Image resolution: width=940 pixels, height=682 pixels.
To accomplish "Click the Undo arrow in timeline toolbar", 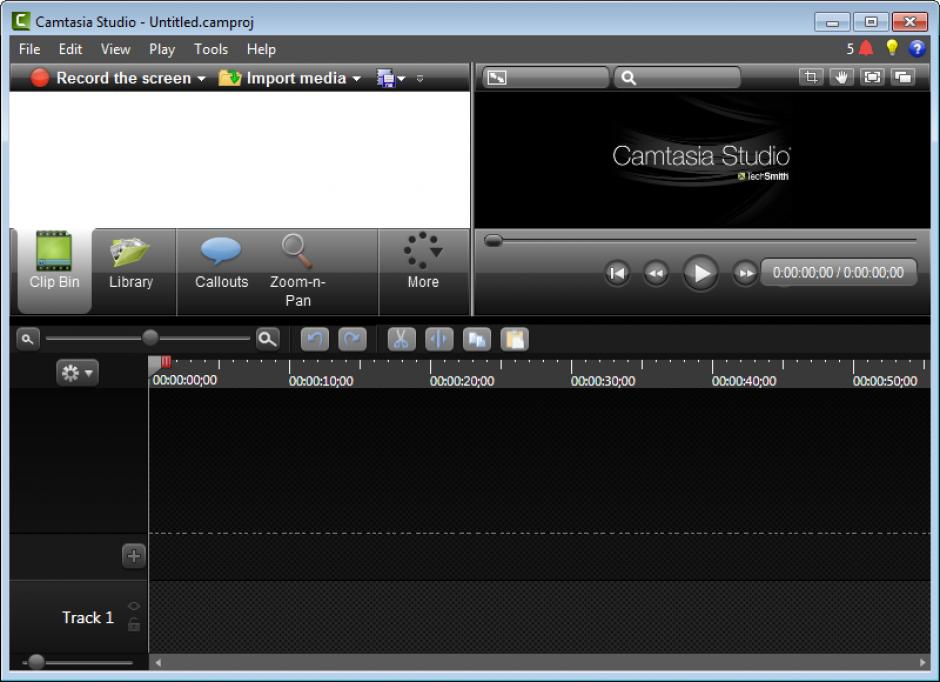I will [x=315, y=339].
